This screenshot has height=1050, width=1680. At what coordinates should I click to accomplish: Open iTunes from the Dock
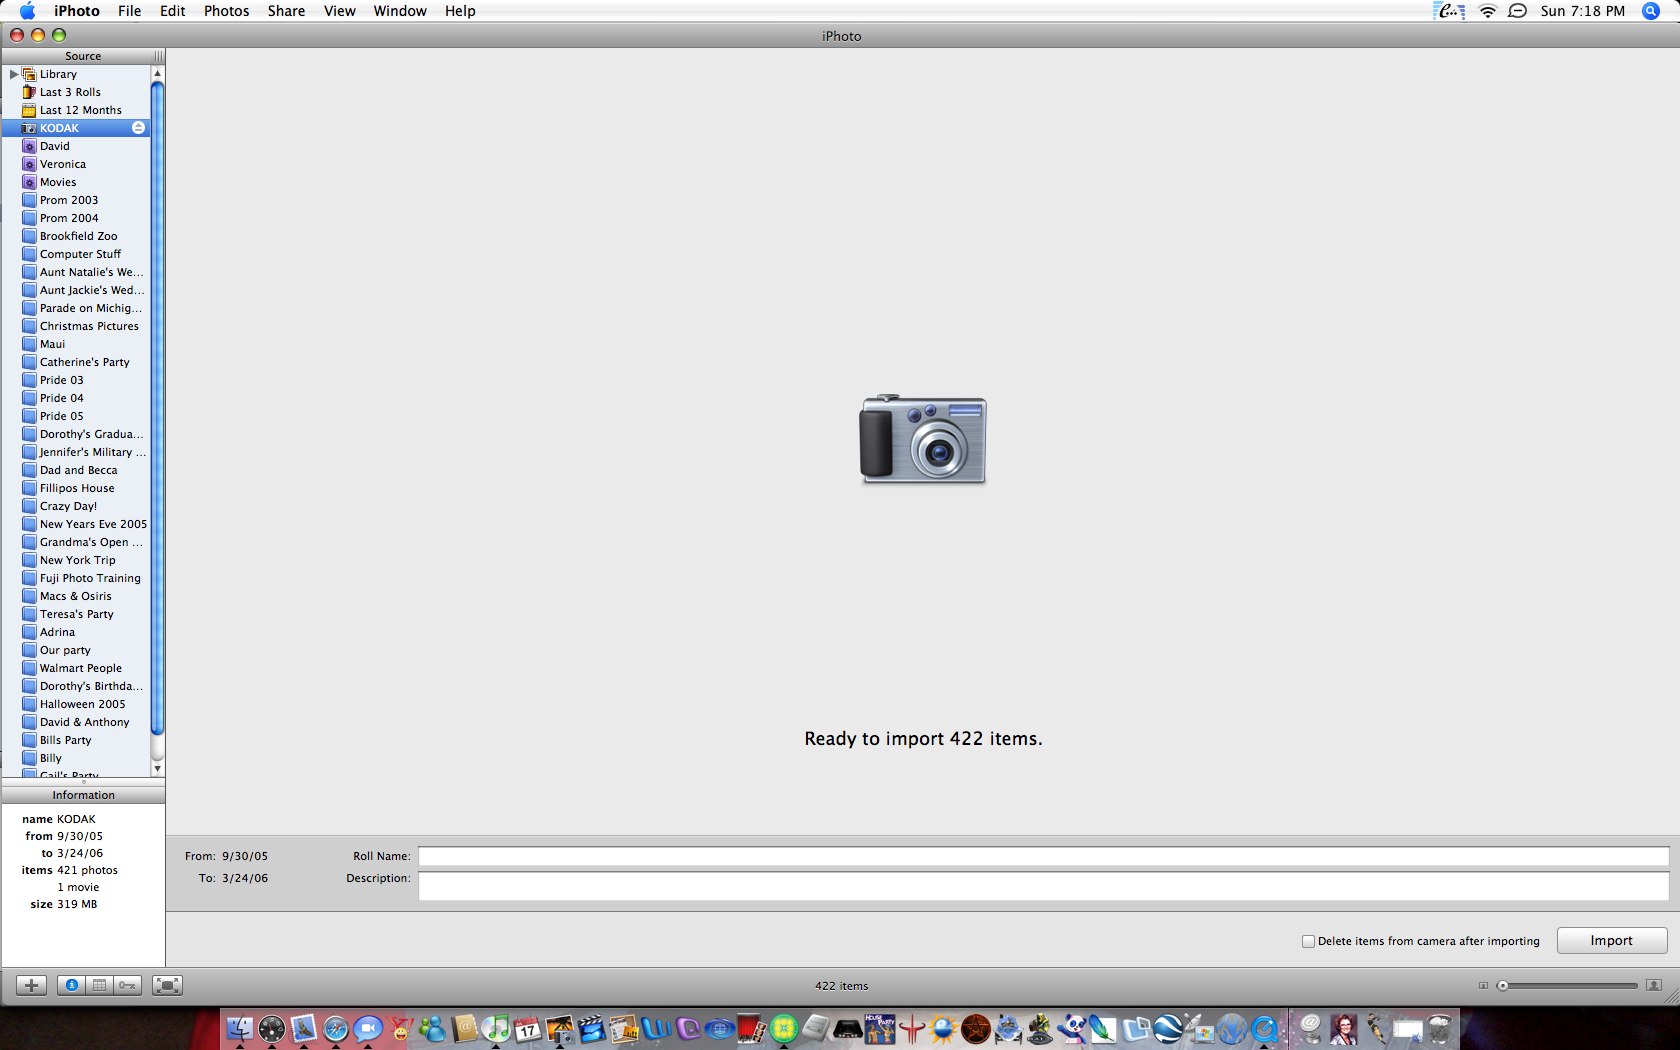click(x=496, y=1028)
